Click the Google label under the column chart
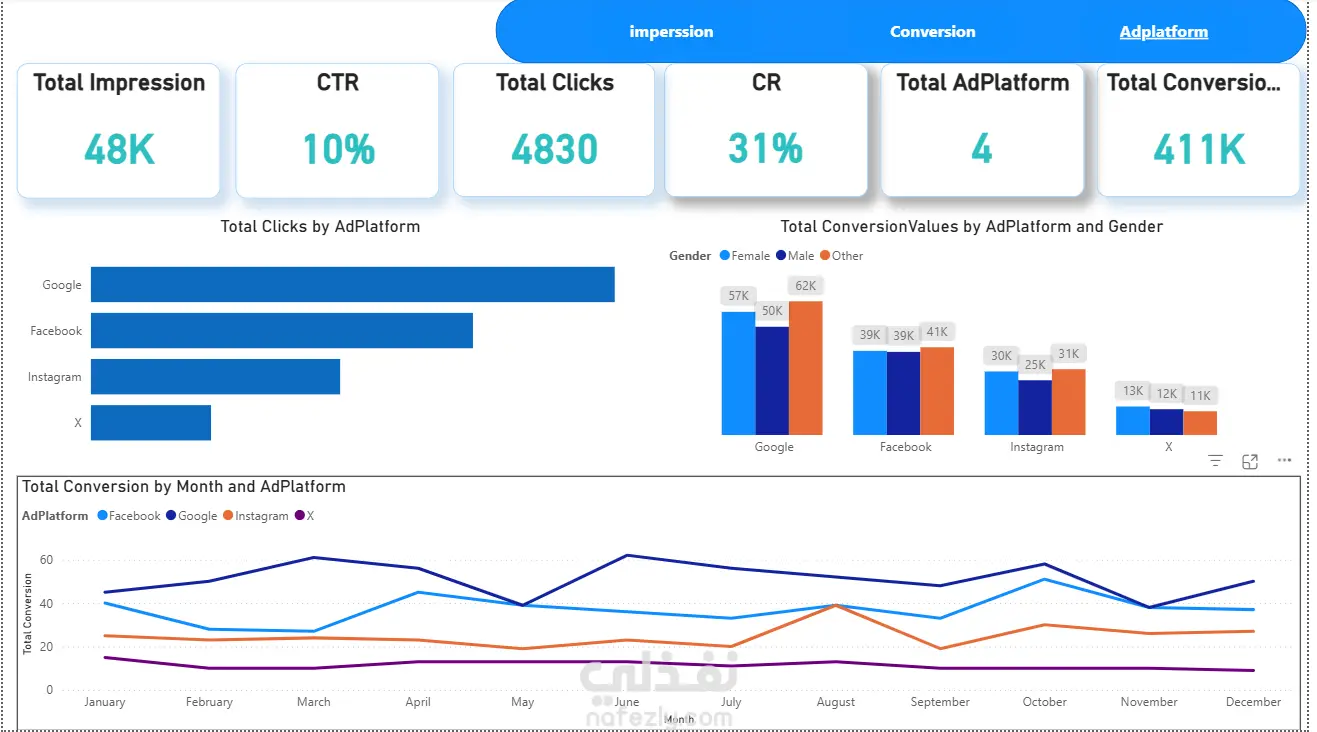The image size is (1317, 732). pyautogui.click(x=774, y=447)
